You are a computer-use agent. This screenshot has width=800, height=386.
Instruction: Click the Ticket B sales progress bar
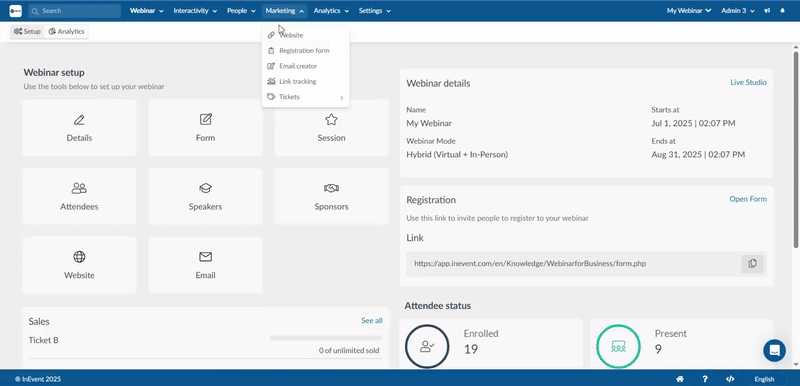click(326, 338)
